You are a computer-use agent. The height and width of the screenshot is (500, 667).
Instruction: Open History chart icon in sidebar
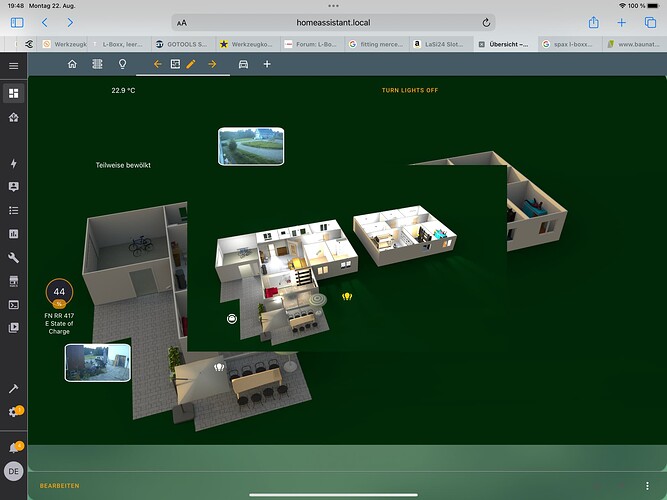[x=14, y=234]
